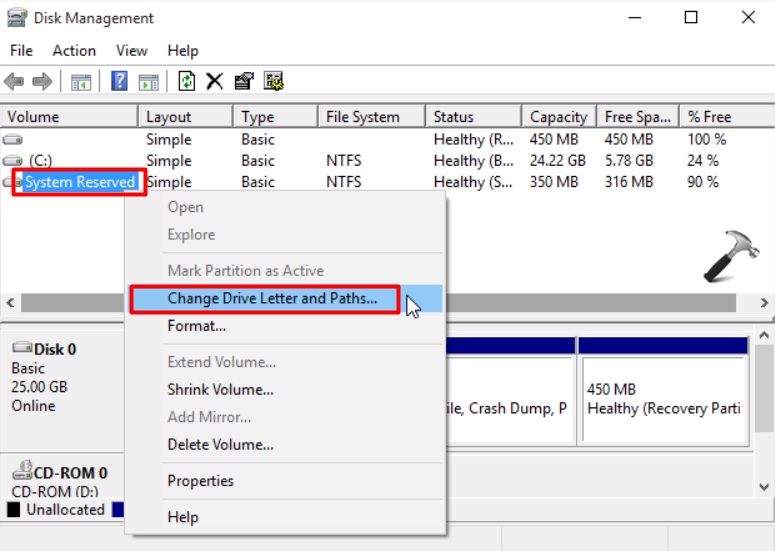Toggle the show/hide console tree icon

click(x=81, y=82)
